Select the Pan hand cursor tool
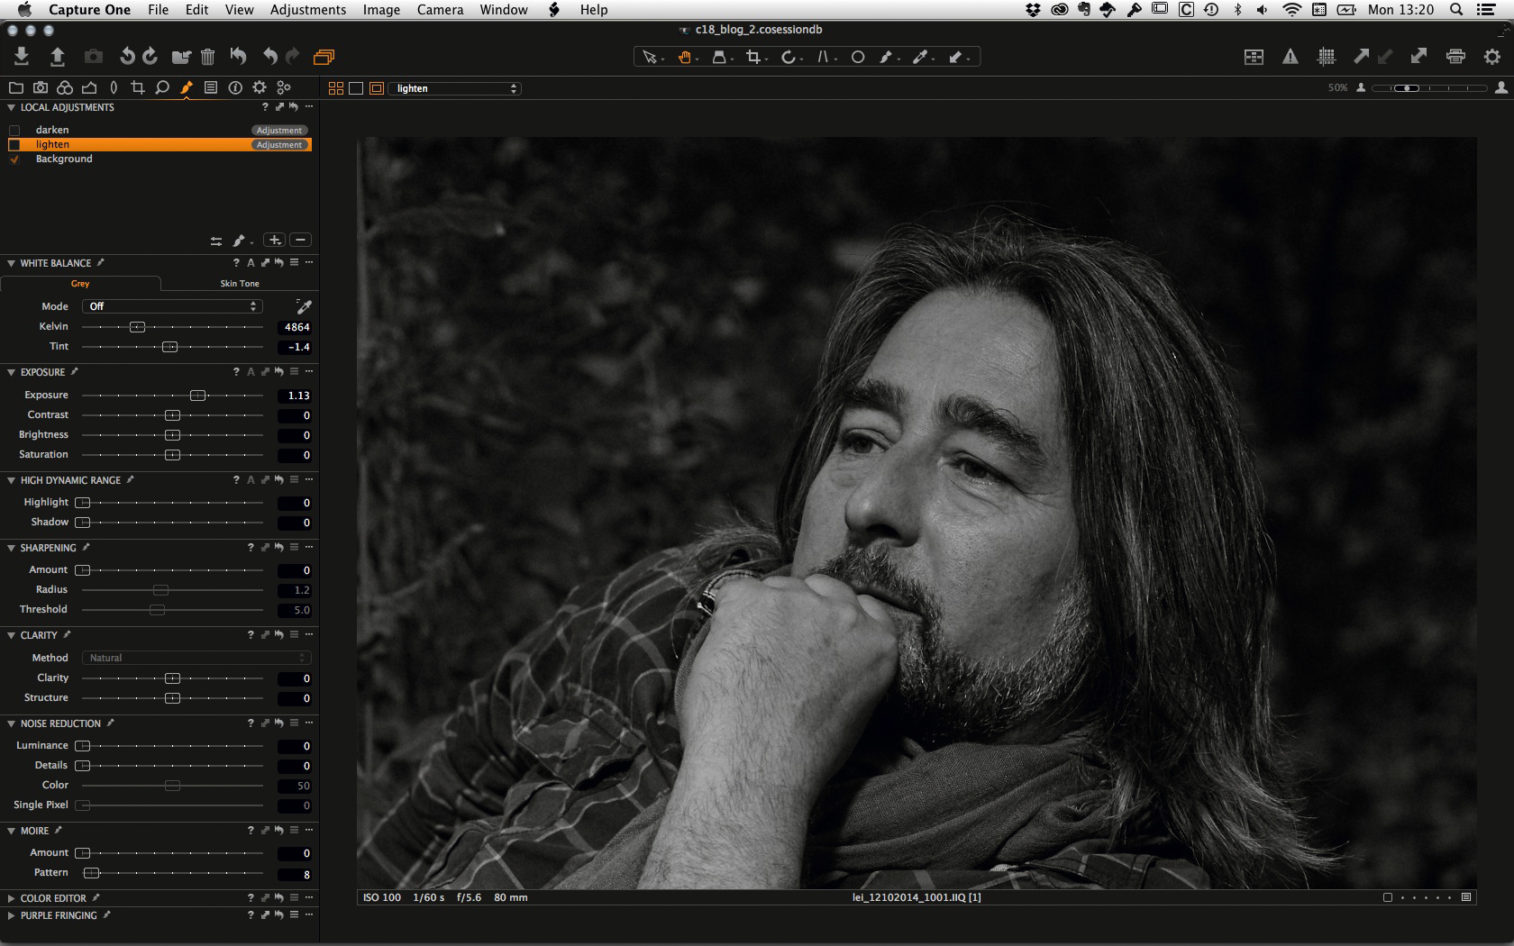The width and height of the screenshot is (1514, 946). (684, 57)
